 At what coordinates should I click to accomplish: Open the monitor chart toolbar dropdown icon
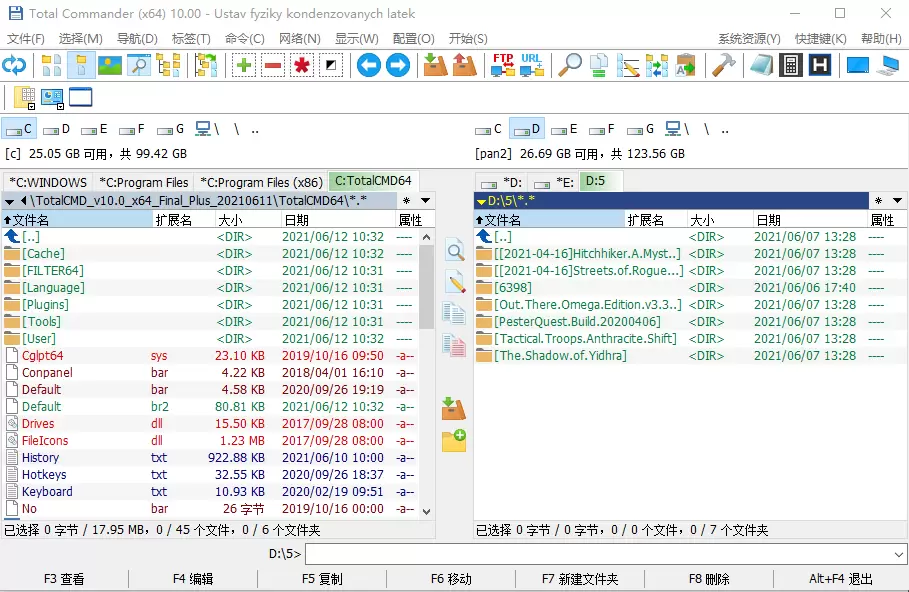(x=52, y=98)
